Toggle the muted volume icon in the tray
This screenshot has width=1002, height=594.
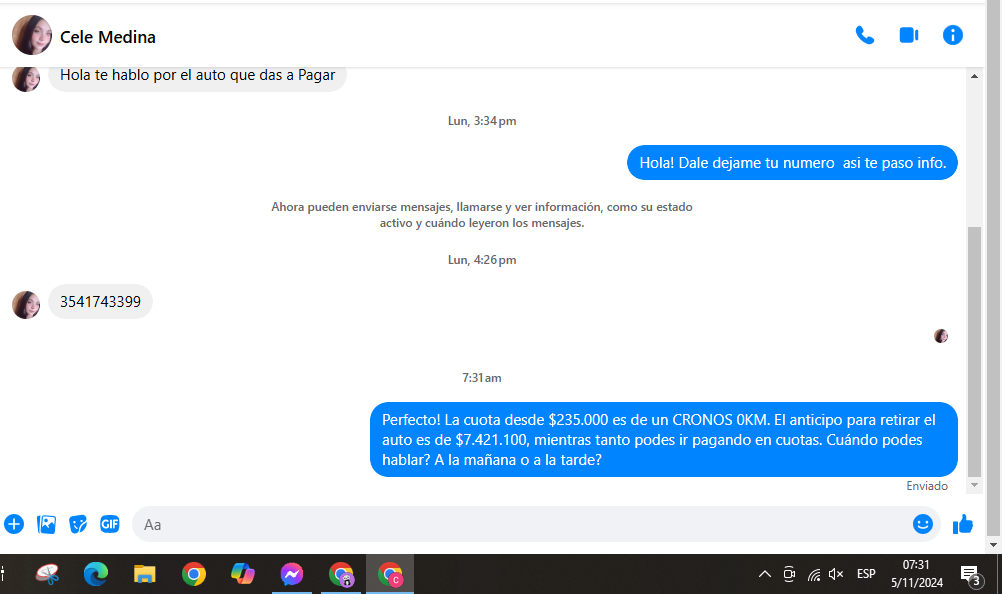[836, 574]
